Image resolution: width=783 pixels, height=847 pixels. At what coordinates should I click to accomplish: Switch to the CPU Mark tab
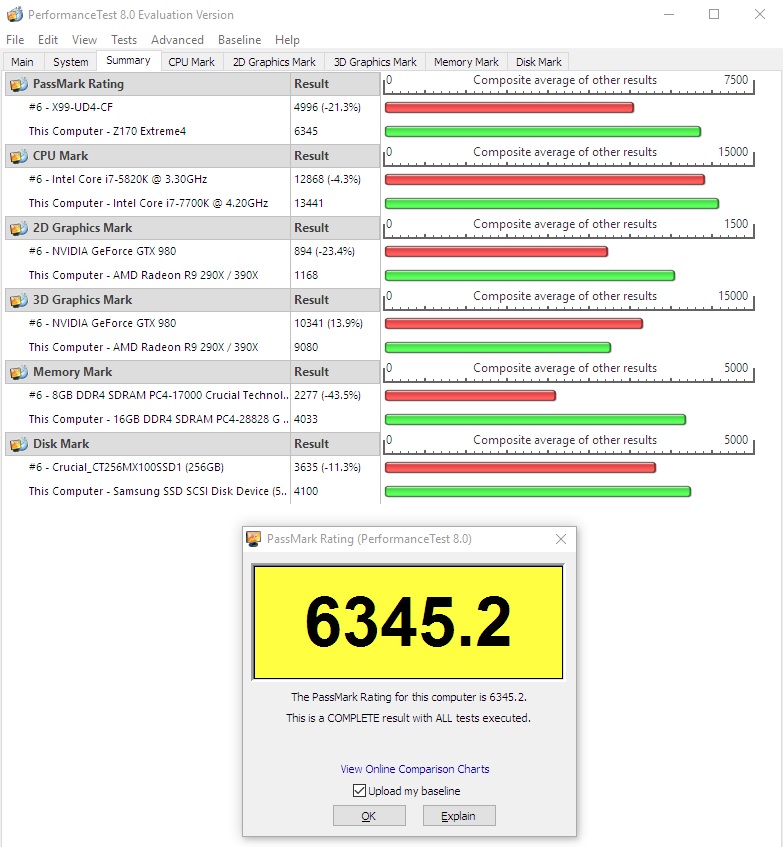pyautogui.click(x=192, y=62)
